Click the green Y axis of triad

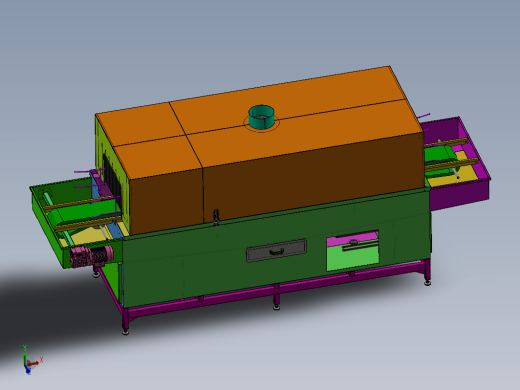tap(25, 357)
